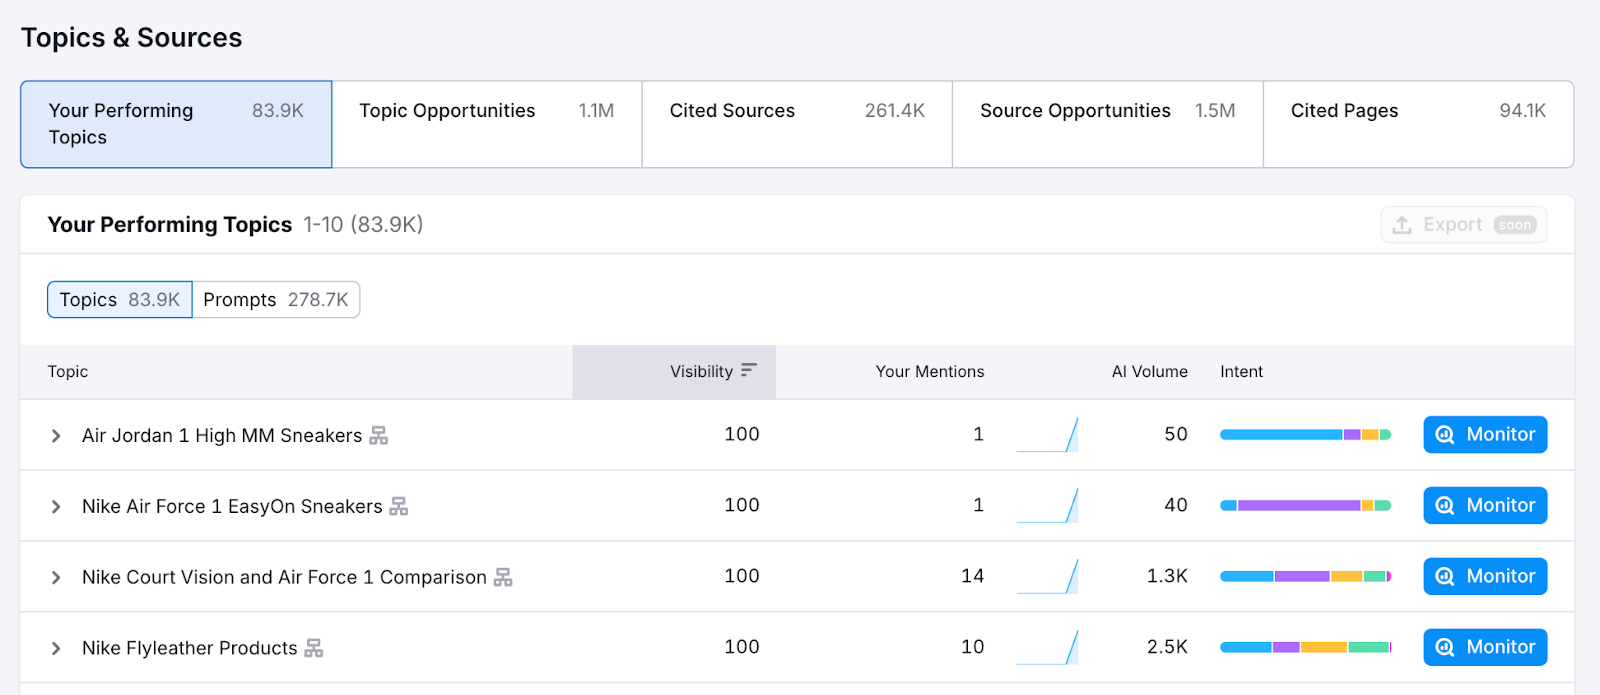Image resolution: width=1600 pixels, height=695 pixels.
Task: Click hierarchy icon next to Air Jordan 1 topic
Action: pyautogui.click(x=378, y=436)
